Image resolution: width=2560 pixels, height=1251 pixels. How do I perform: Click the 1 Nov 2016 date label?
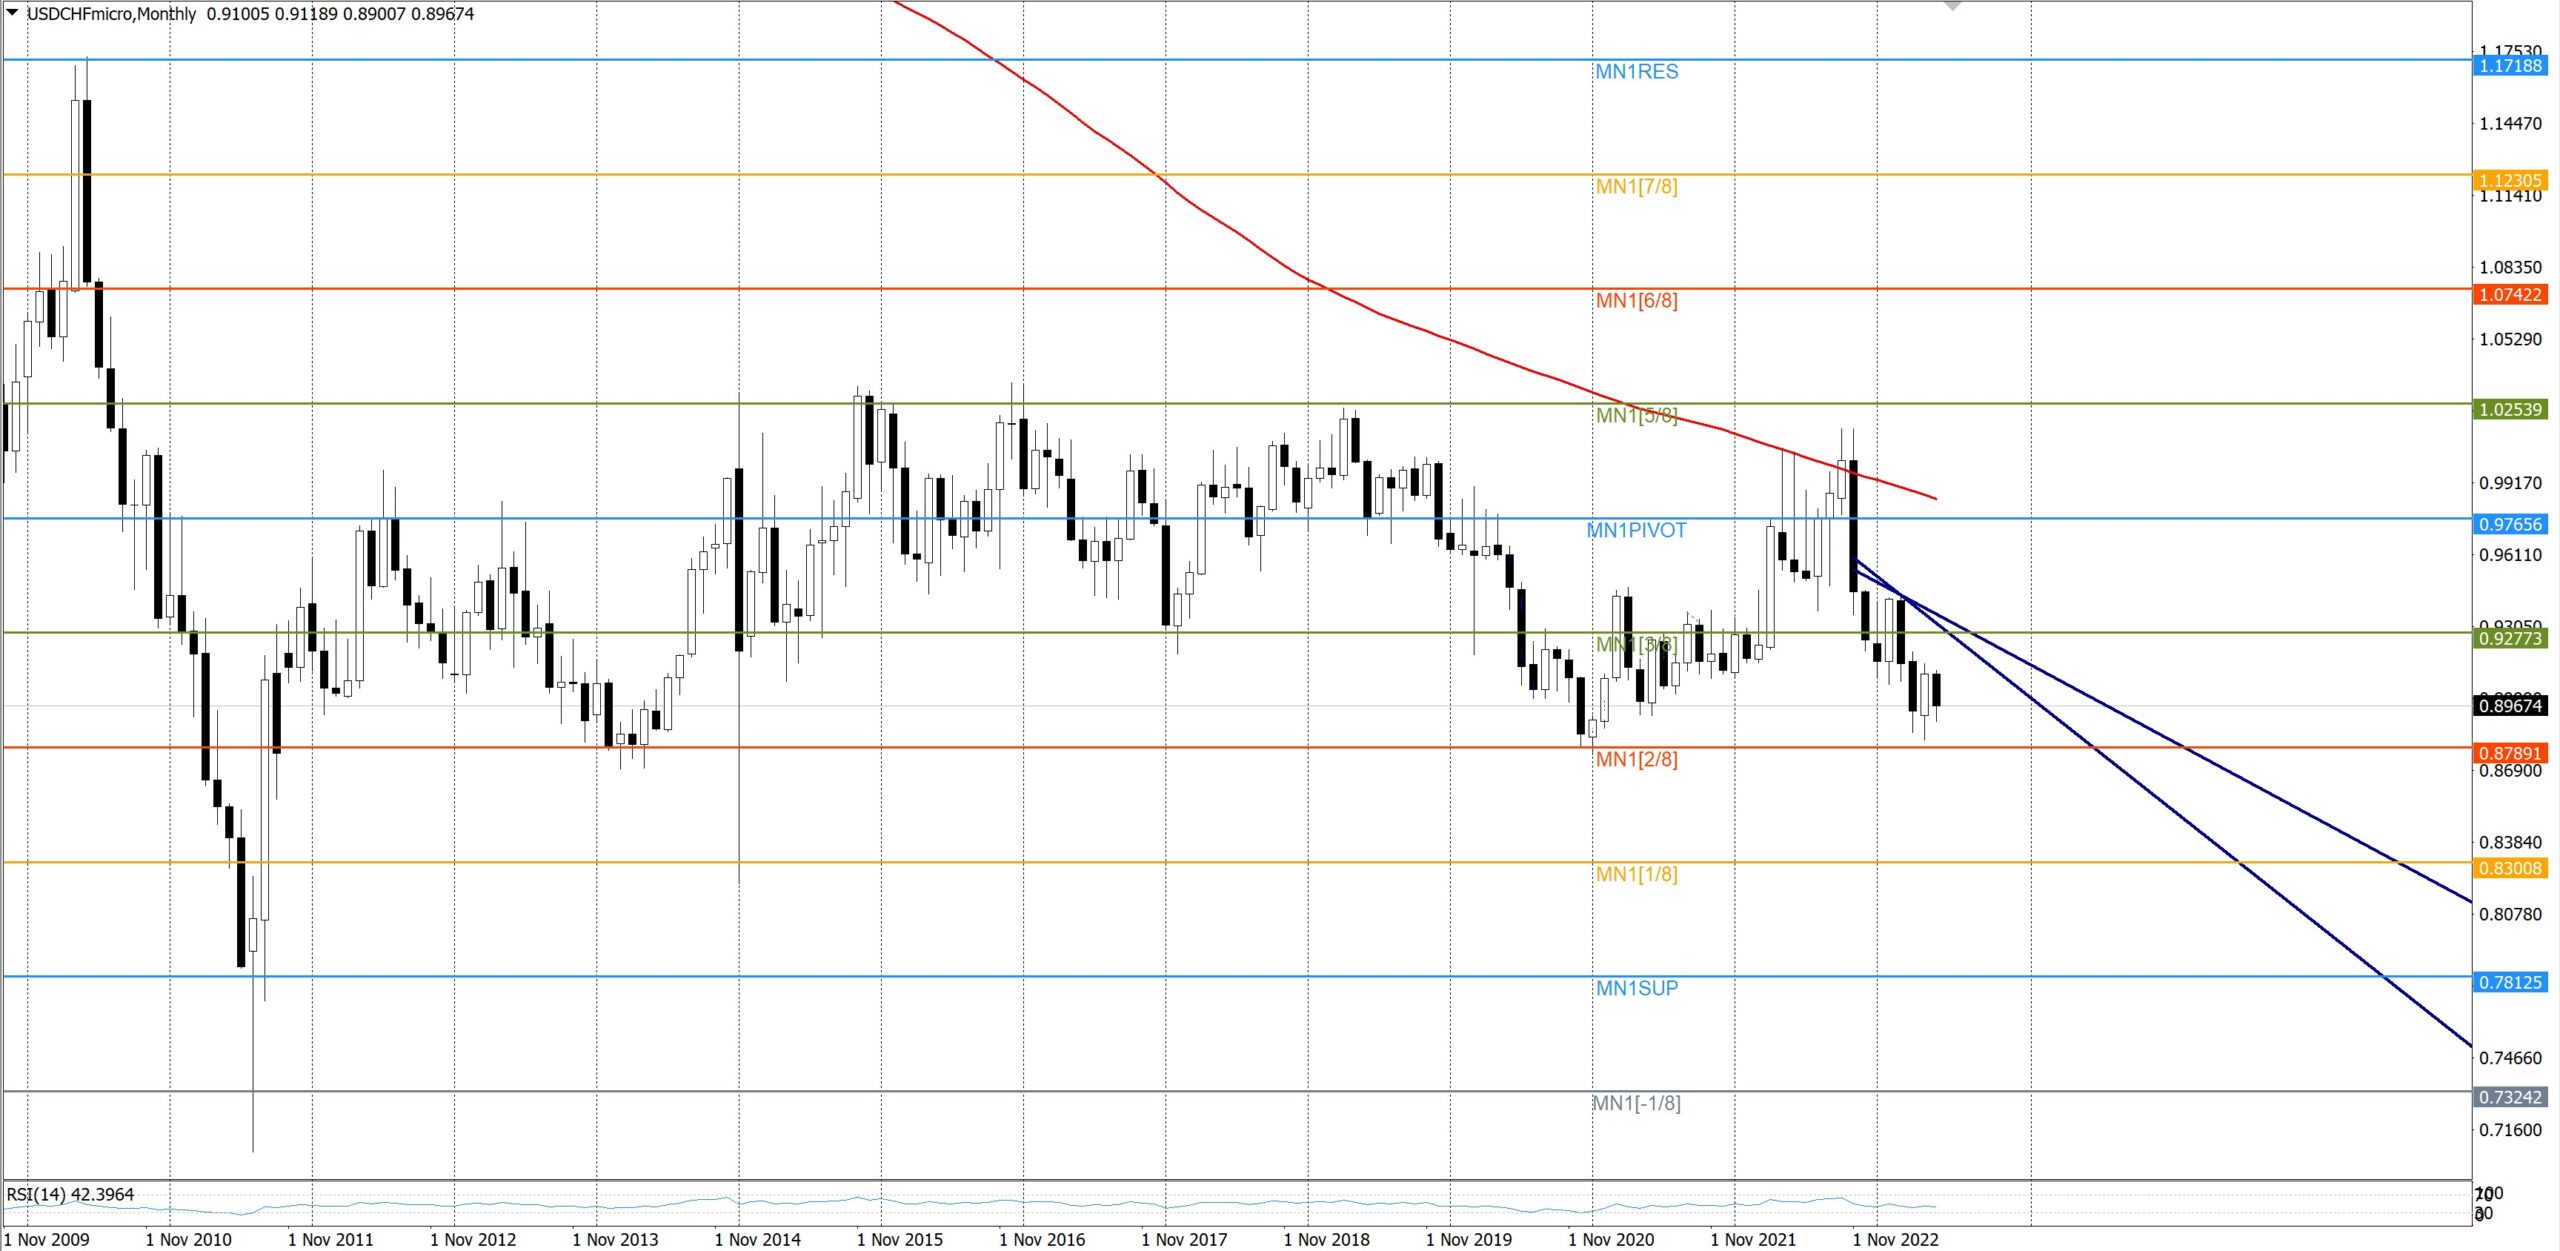click(x=1041, y=1240)
